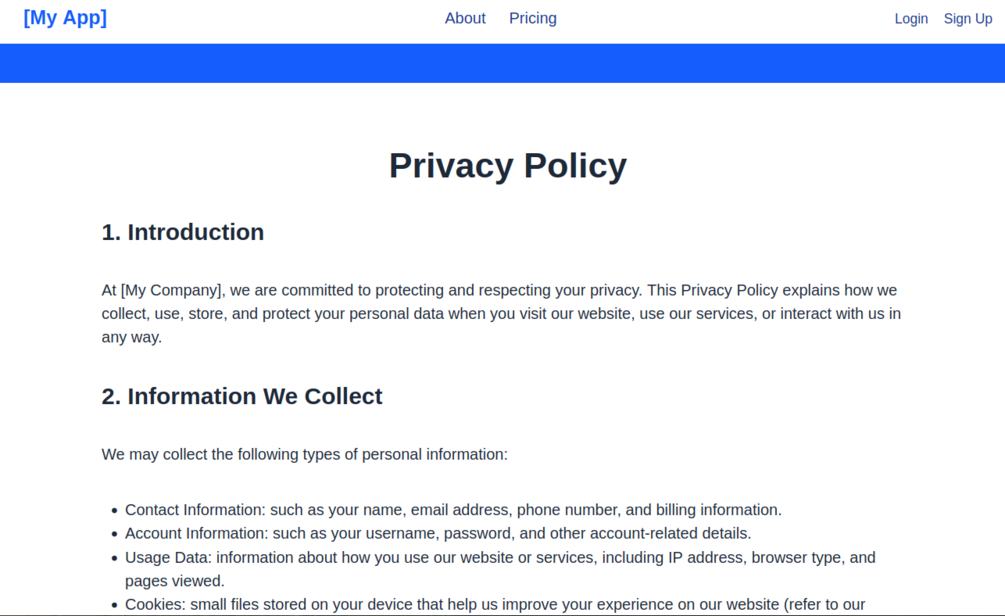Viewport: 1005px width, 616px height.
Task: Click the Contact Information bullet item
Action: tap(453, 510)
